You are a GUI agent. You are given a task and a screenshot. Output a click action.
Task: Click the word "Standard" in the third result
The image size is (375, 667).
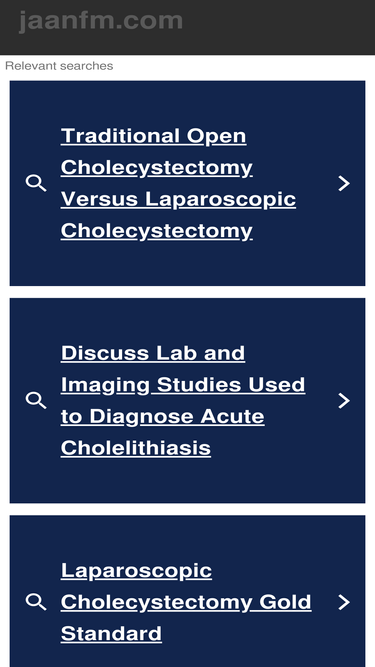tap(111, 634)
